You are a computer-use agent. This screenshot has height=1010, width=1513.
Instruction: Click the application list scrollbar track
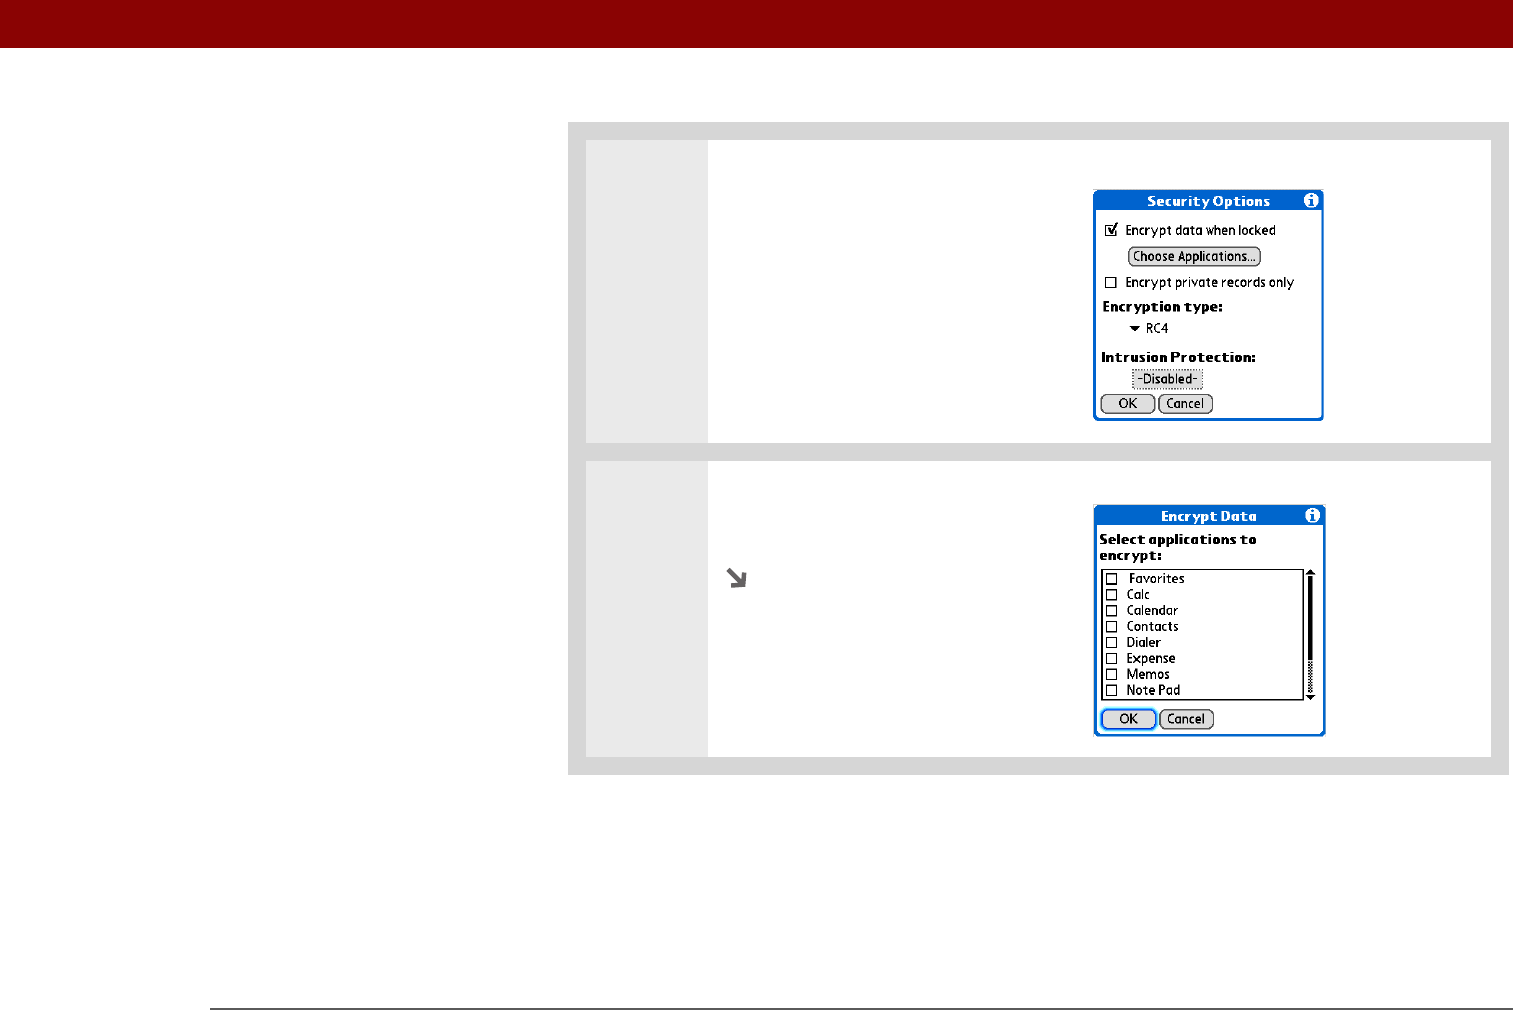tap(1310, 635)
